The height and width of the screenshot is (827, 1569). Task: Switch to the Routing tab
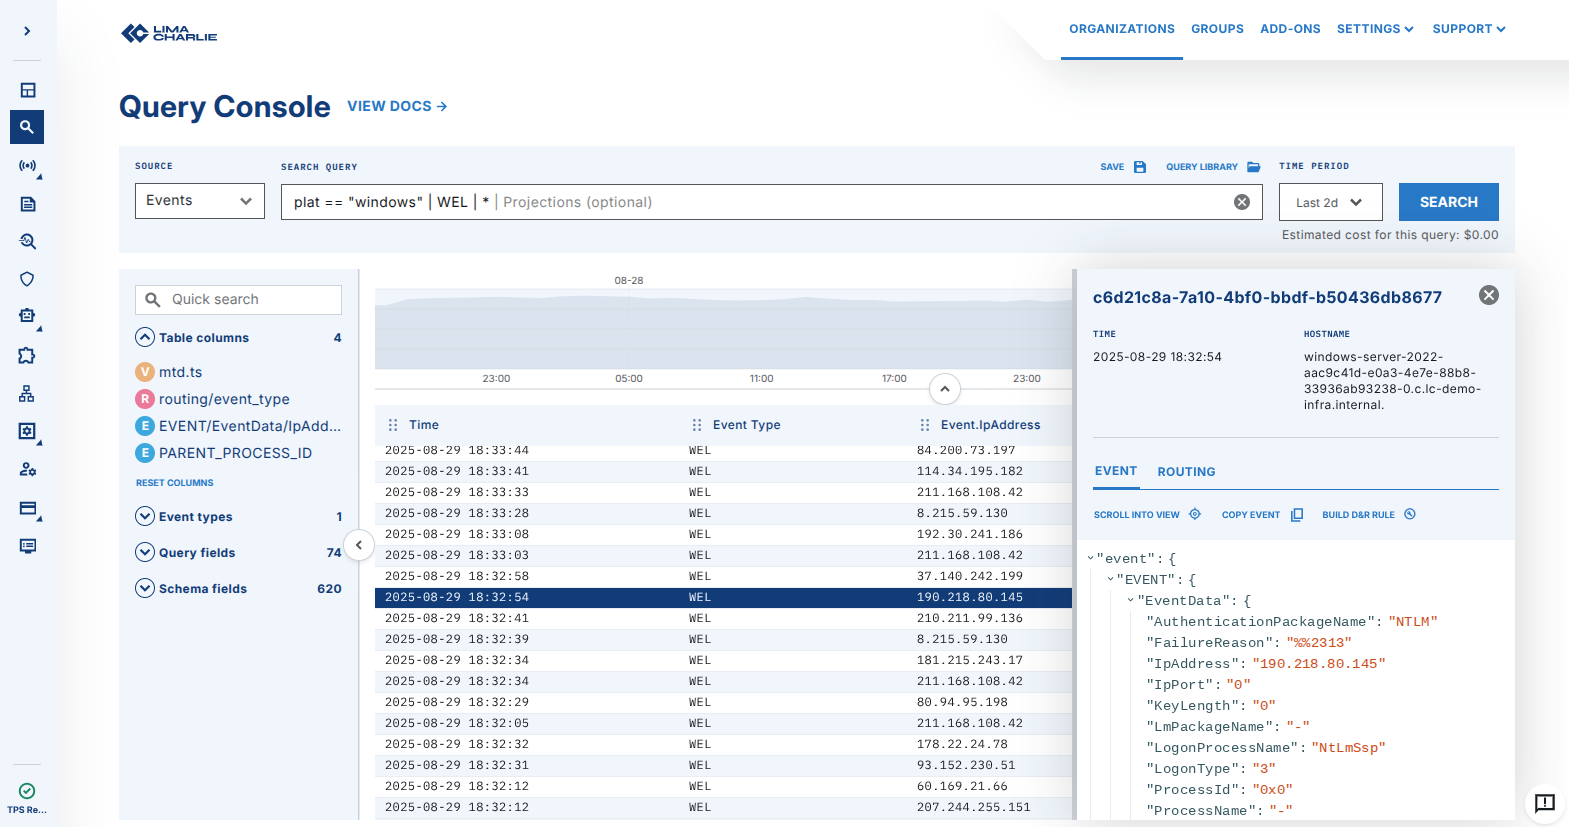tap(1186, 472)
